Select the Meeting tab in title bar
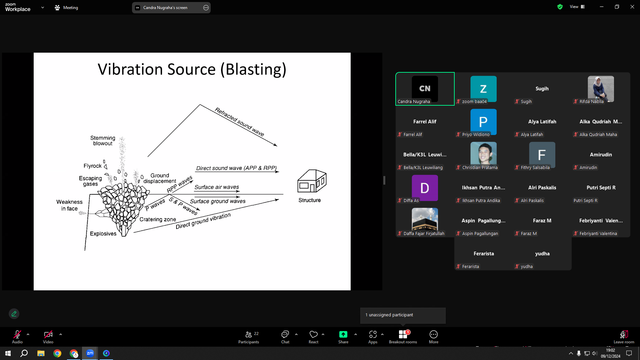 66,7
